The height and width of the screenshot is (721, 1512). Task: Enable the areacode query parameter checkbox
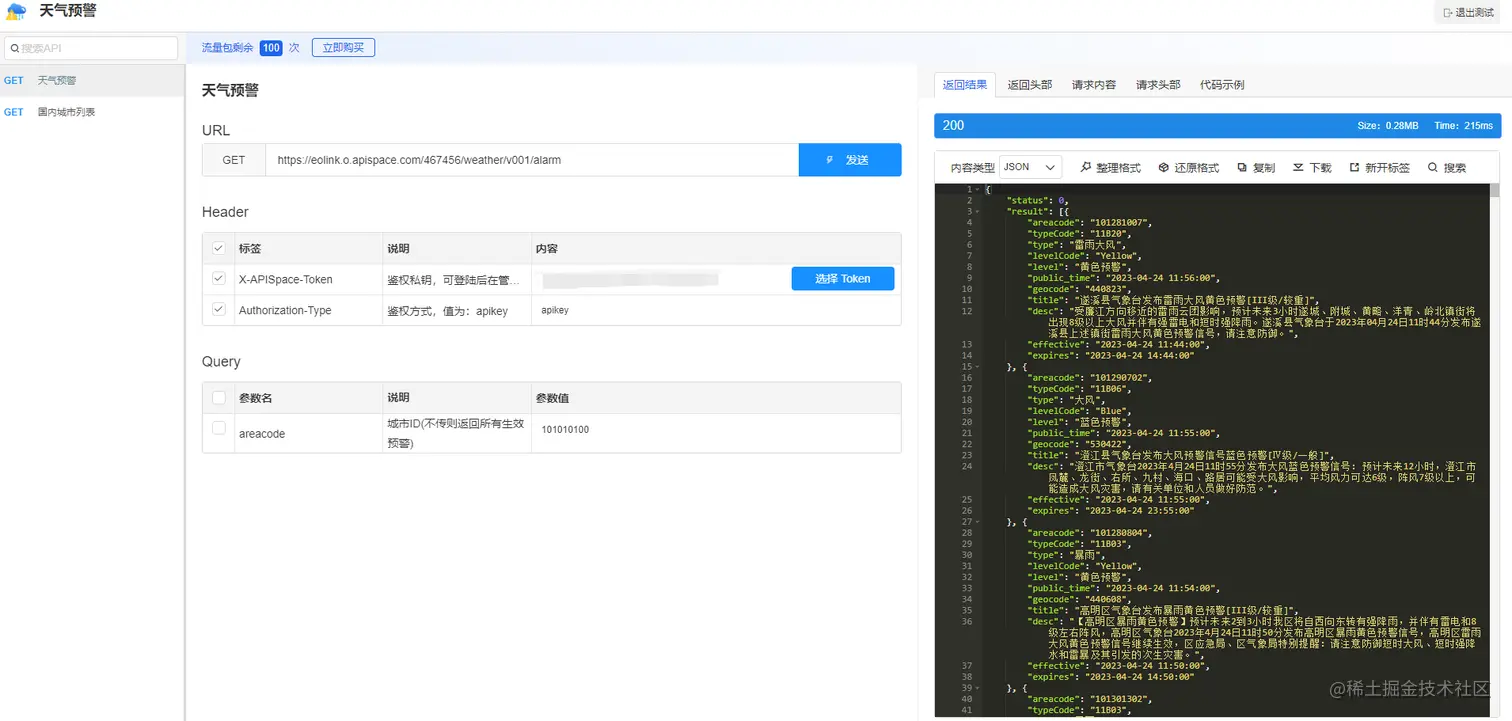tap(218, 428)
